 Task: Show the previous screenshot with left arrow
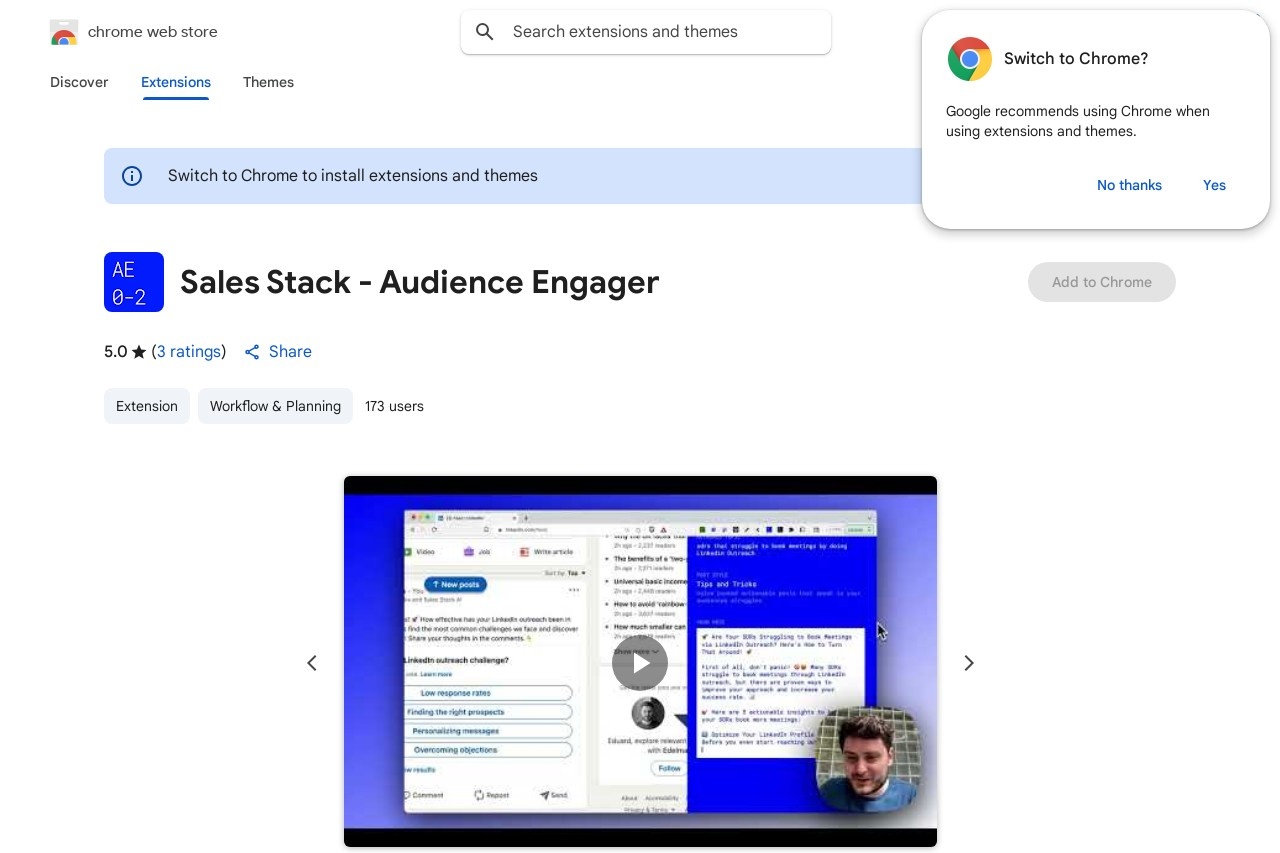click(312, 663)
